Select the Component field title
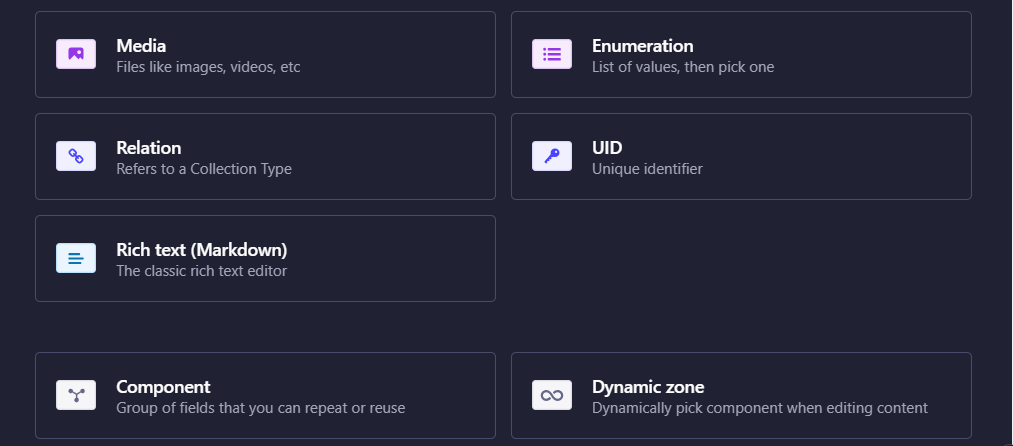The width and height of the screenshot is (1013, 446). [163, 387]
